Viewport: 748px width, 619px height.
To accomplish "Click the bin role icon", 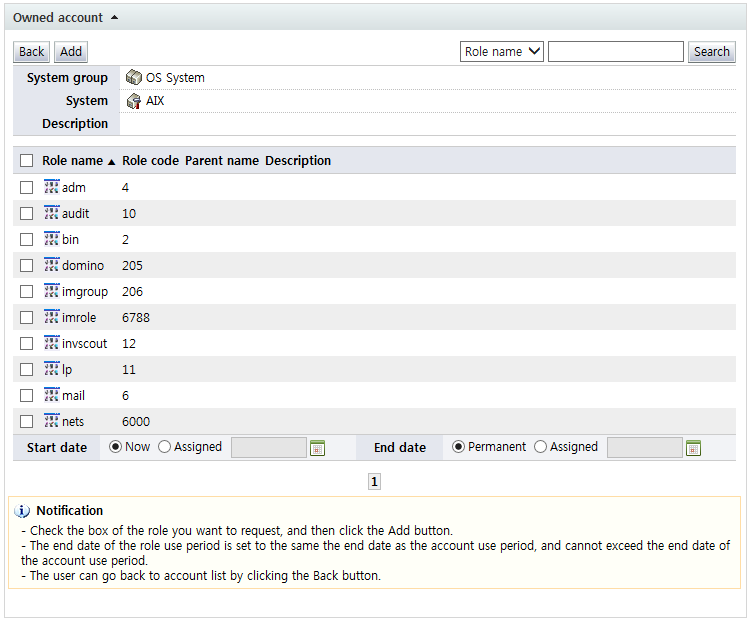I will point(52,239).
